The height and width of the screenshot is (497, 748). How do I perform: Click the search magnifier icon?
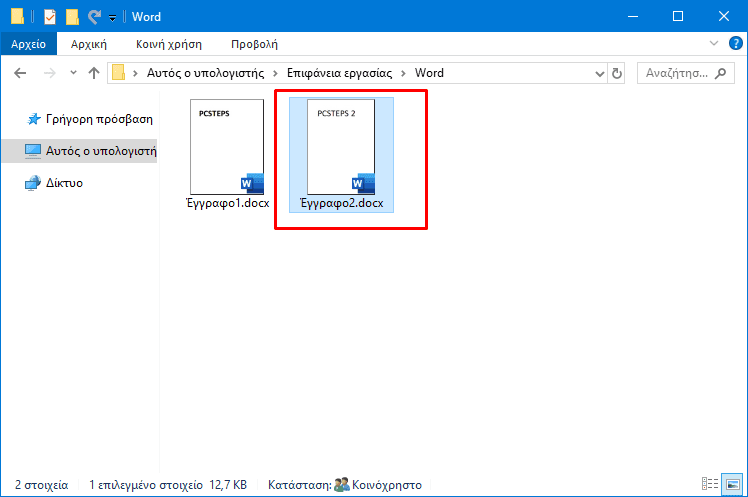pyautogui.click(x=721, y=73)
